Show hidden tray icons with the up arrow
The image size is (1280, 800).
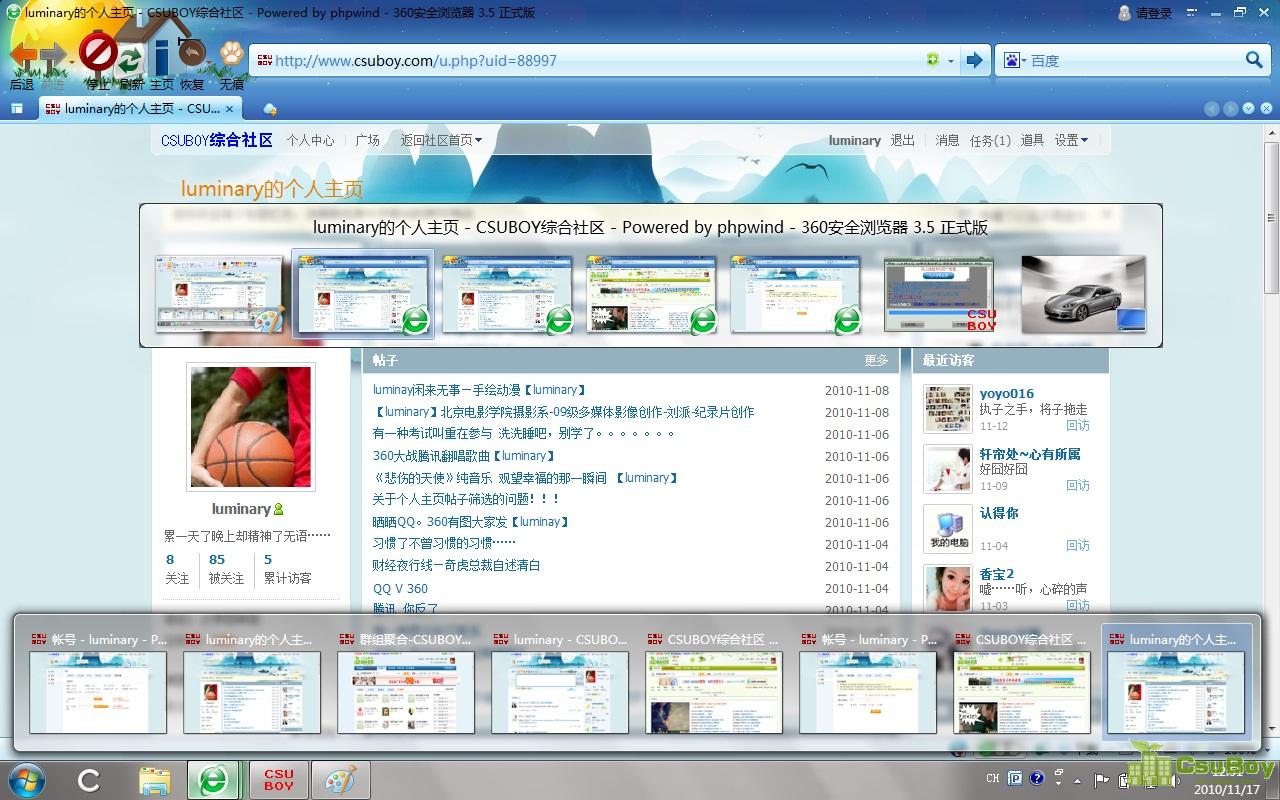click(x=1077, y=780)
